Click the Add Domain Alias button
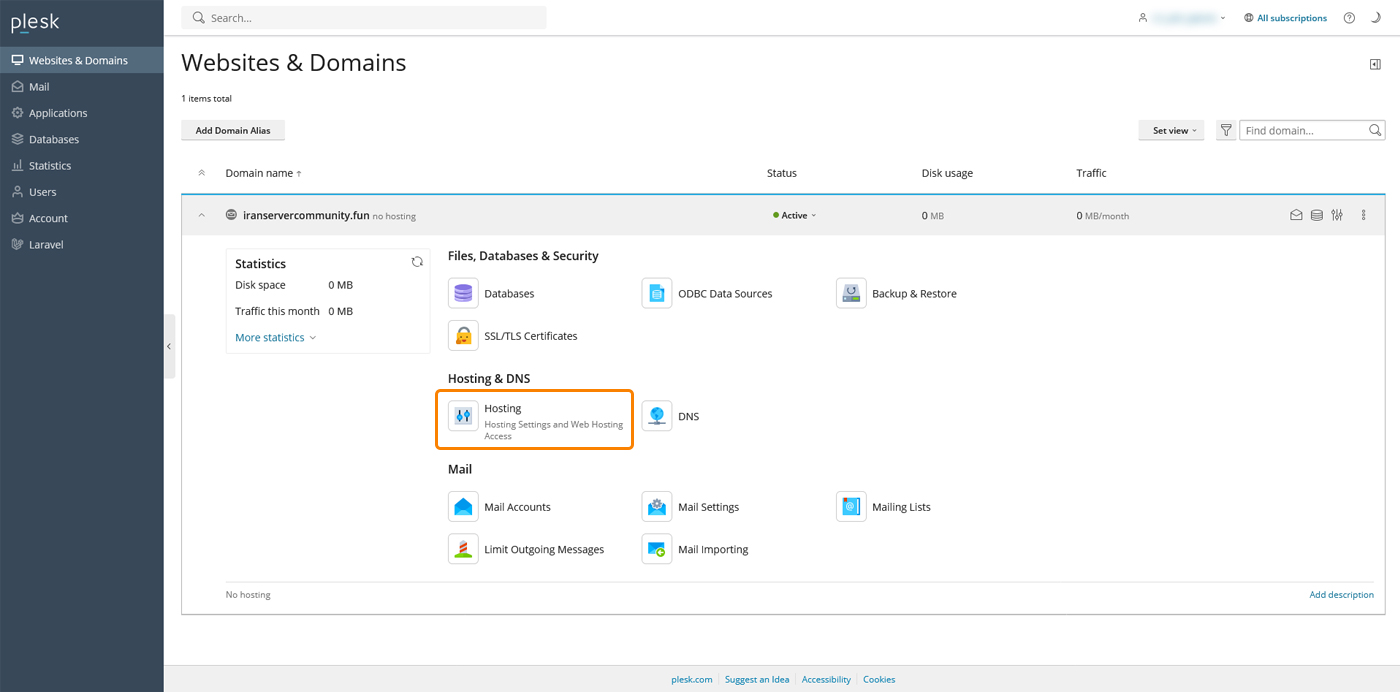Screen dimensions: 1400x692 click(232, 130)
